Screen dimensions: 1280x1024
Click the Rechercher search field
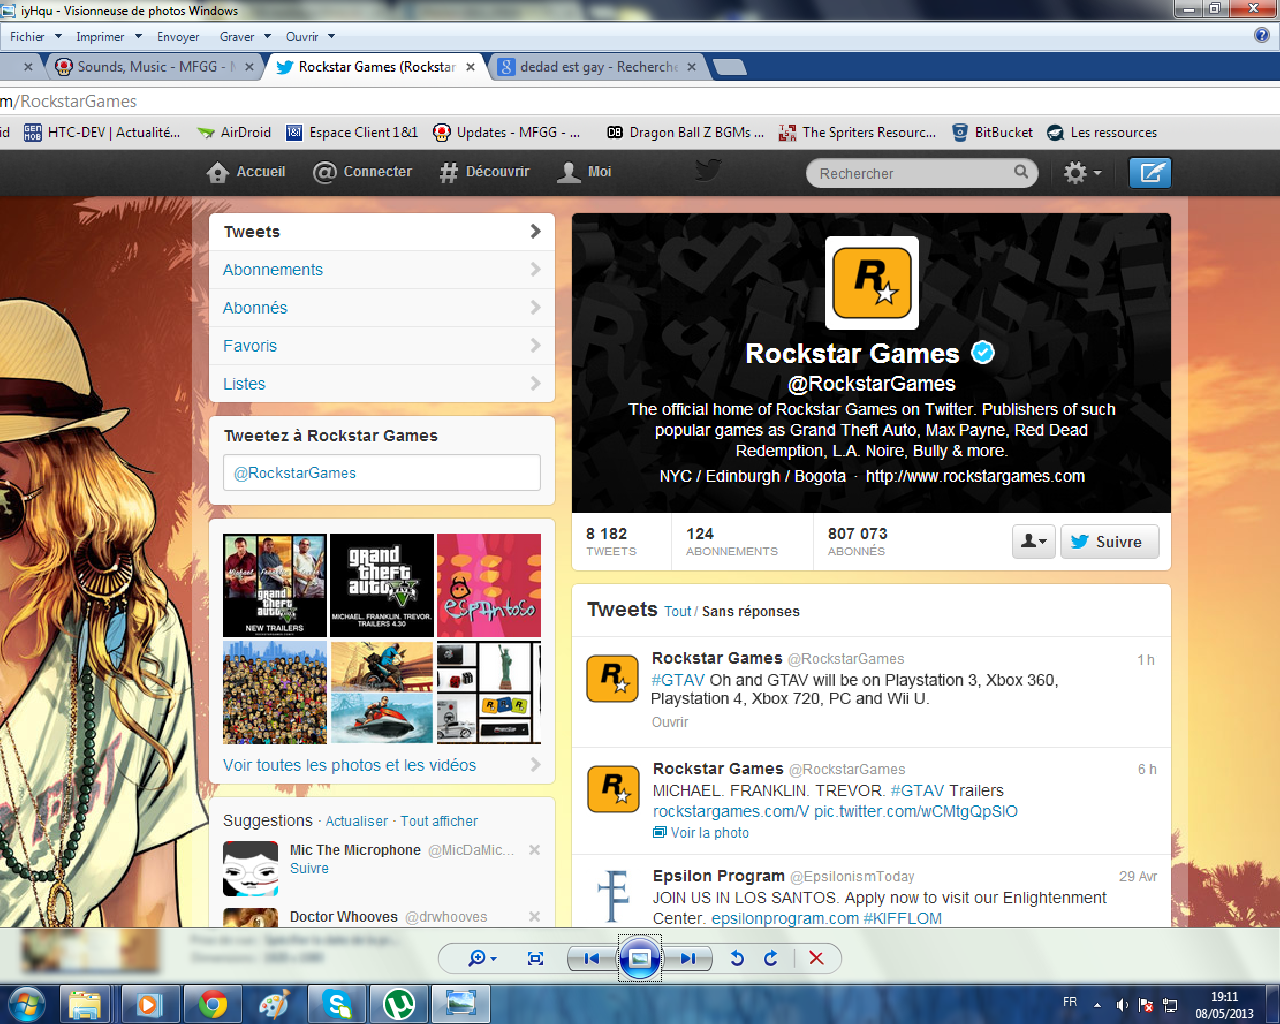pyautogui.click(x=922, y=173)
